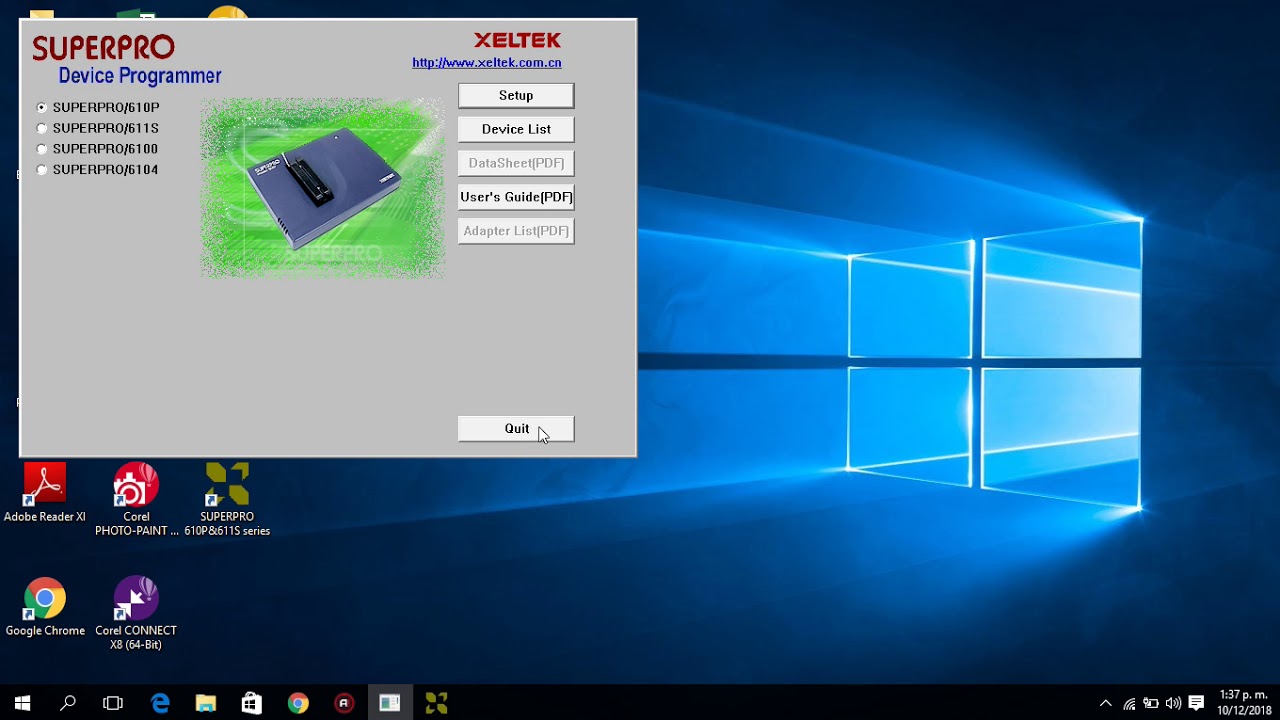Open the User's Guide(PDF)
The width and height of the screenshot is (1280, 720).
[x=516, y=197]
